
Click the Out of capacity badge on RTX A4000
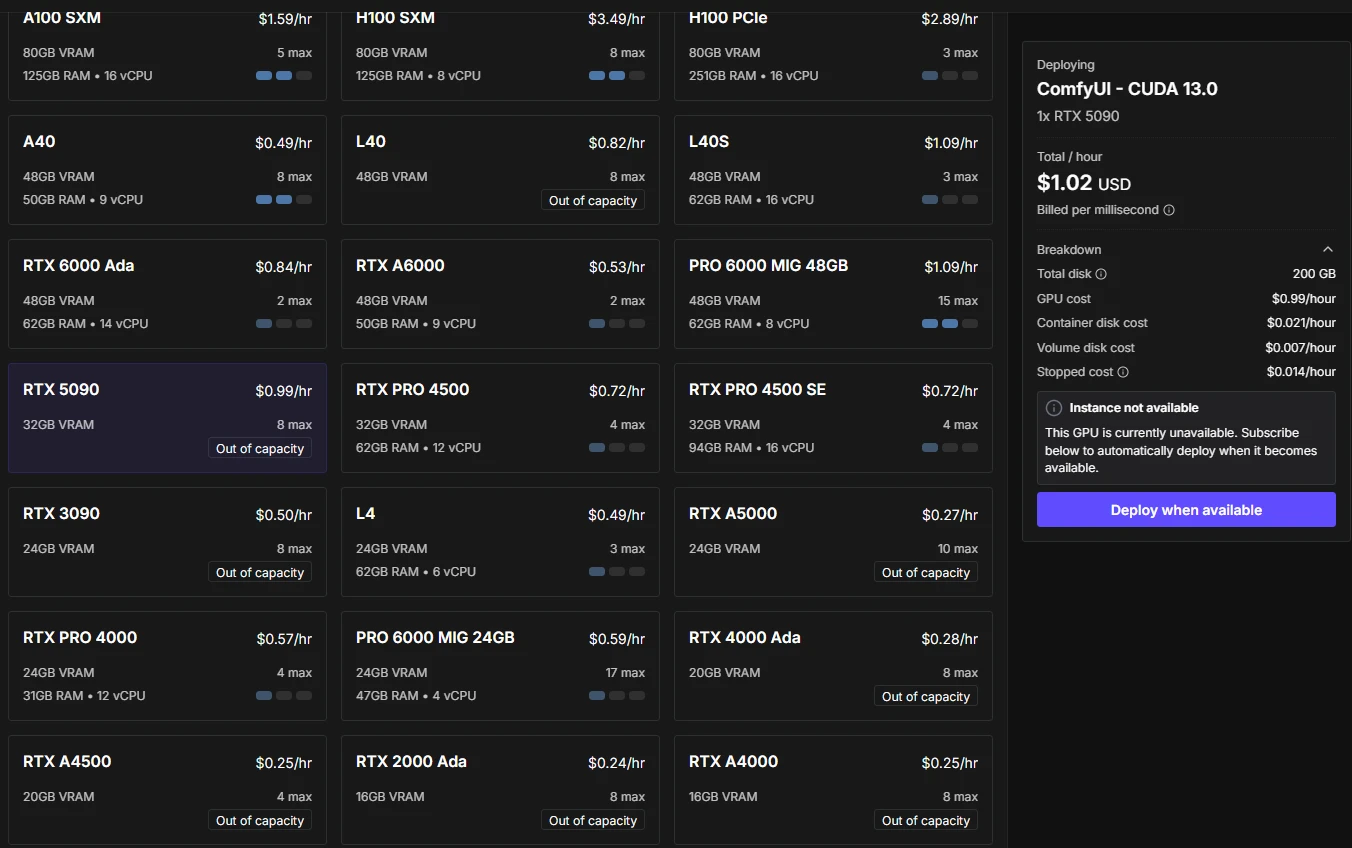926,821
